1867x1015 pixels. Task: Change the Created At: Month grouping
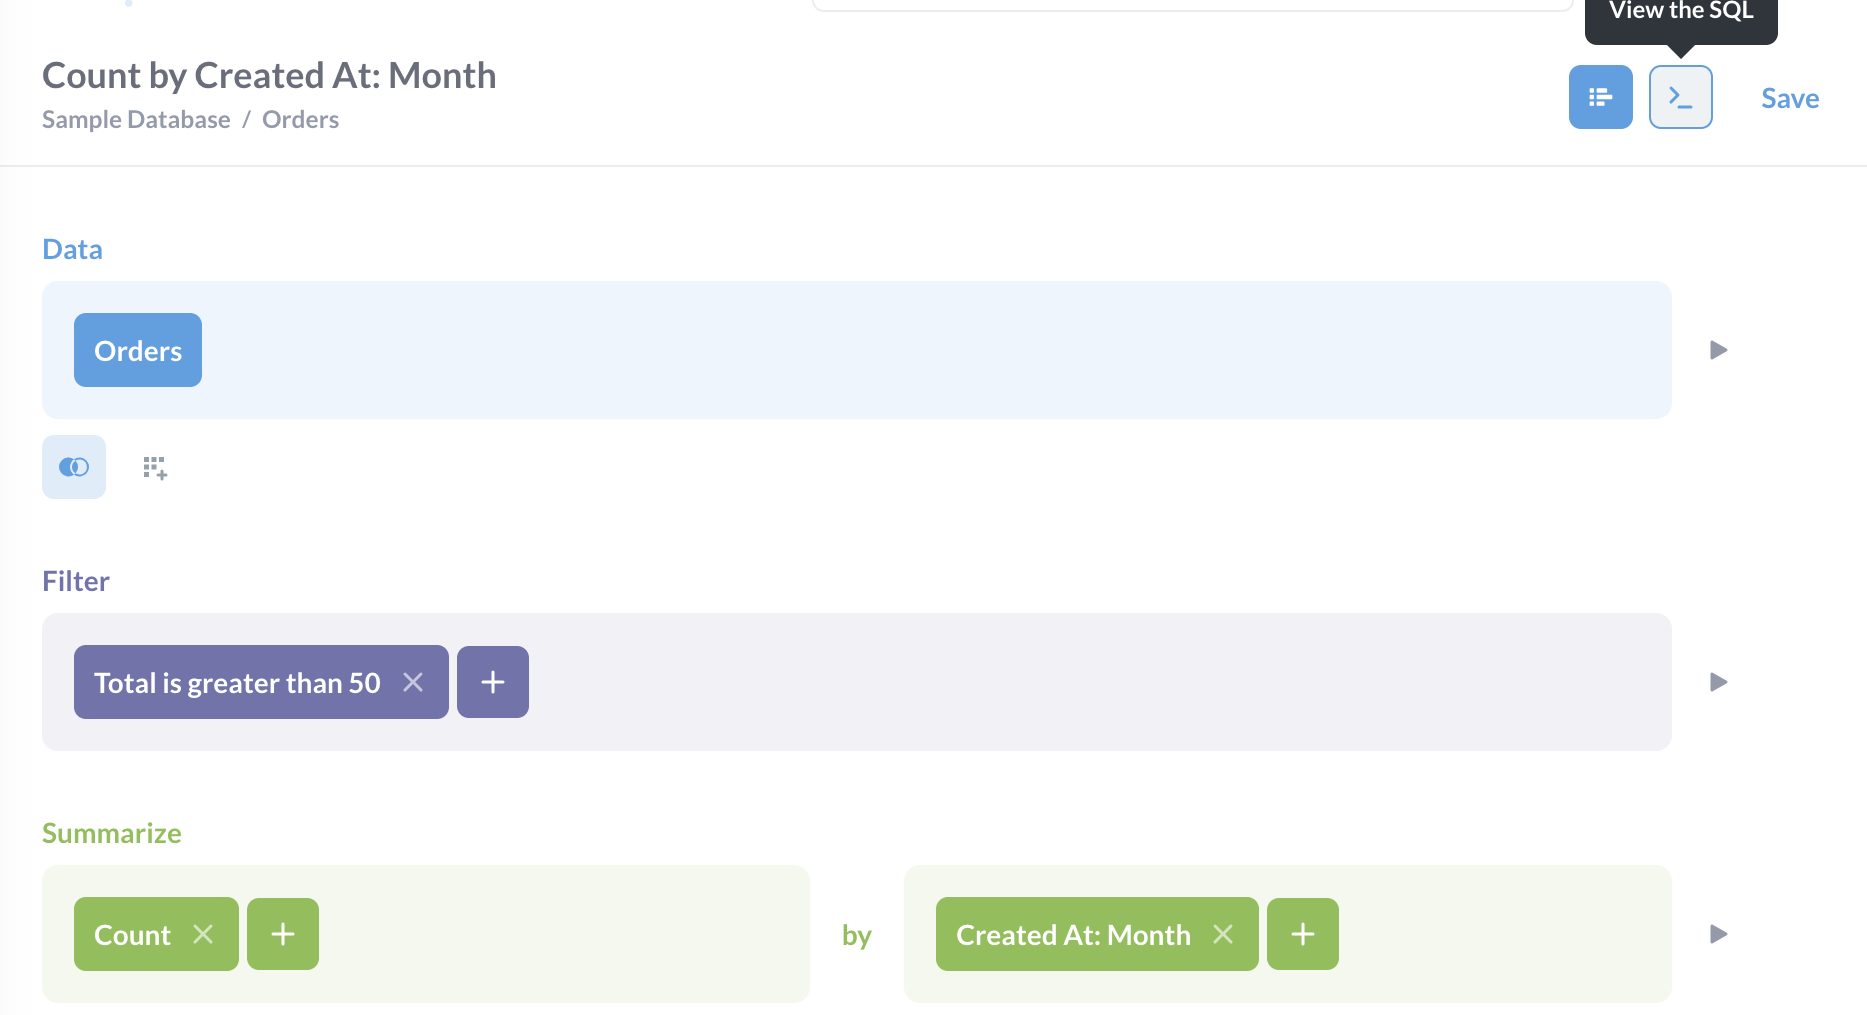(1073, 935)
